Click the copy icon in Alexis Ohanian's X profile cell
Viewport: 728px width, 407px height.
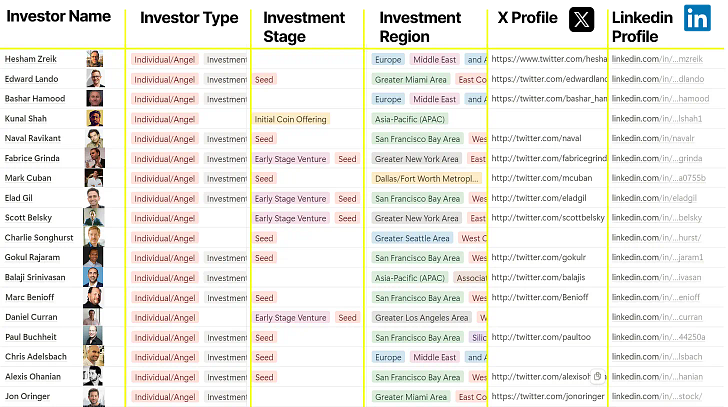(598, 376)
